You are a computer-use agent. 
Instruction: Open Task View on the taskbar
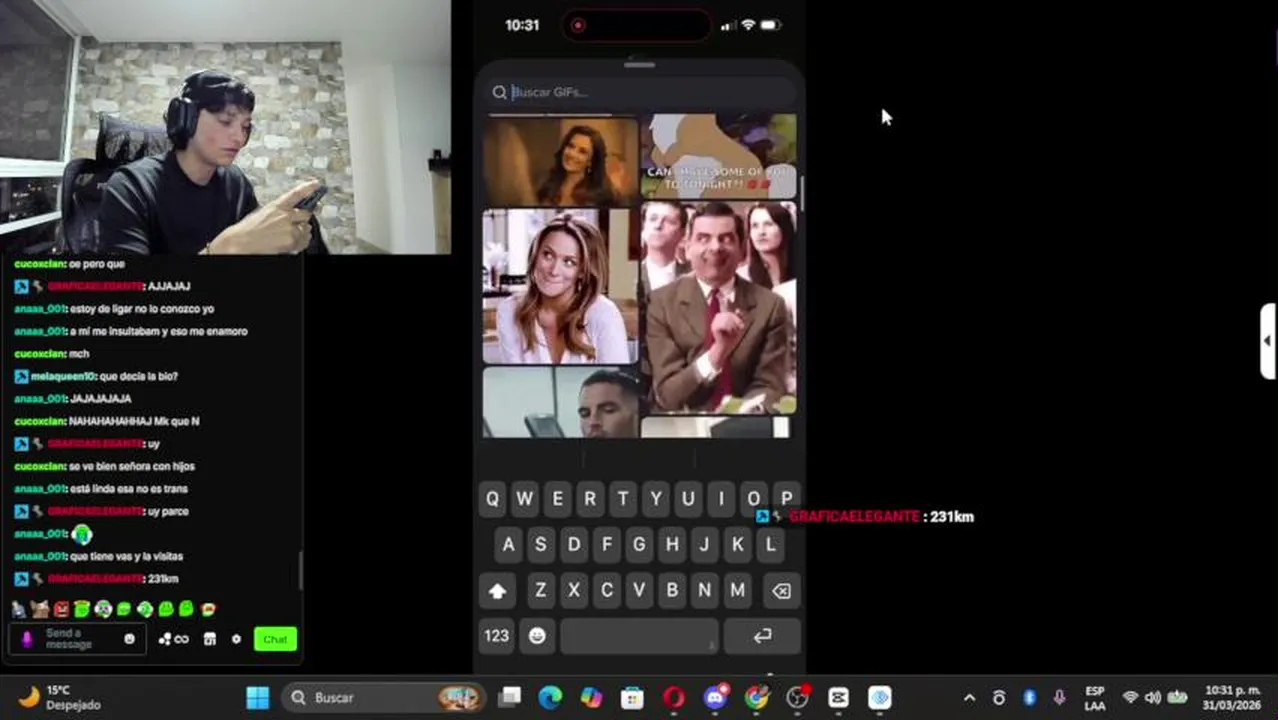tap(511, 697)
